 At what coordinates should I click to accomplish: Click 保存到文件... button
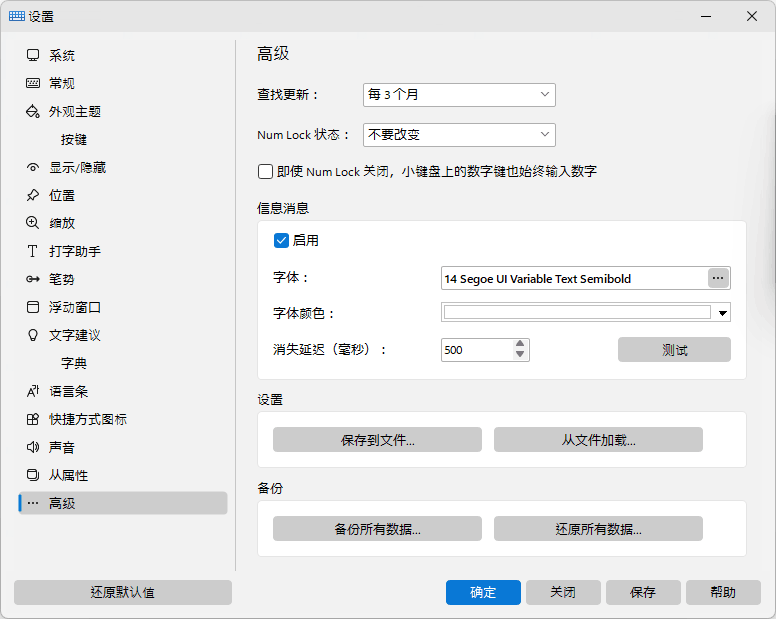[377, 439]
